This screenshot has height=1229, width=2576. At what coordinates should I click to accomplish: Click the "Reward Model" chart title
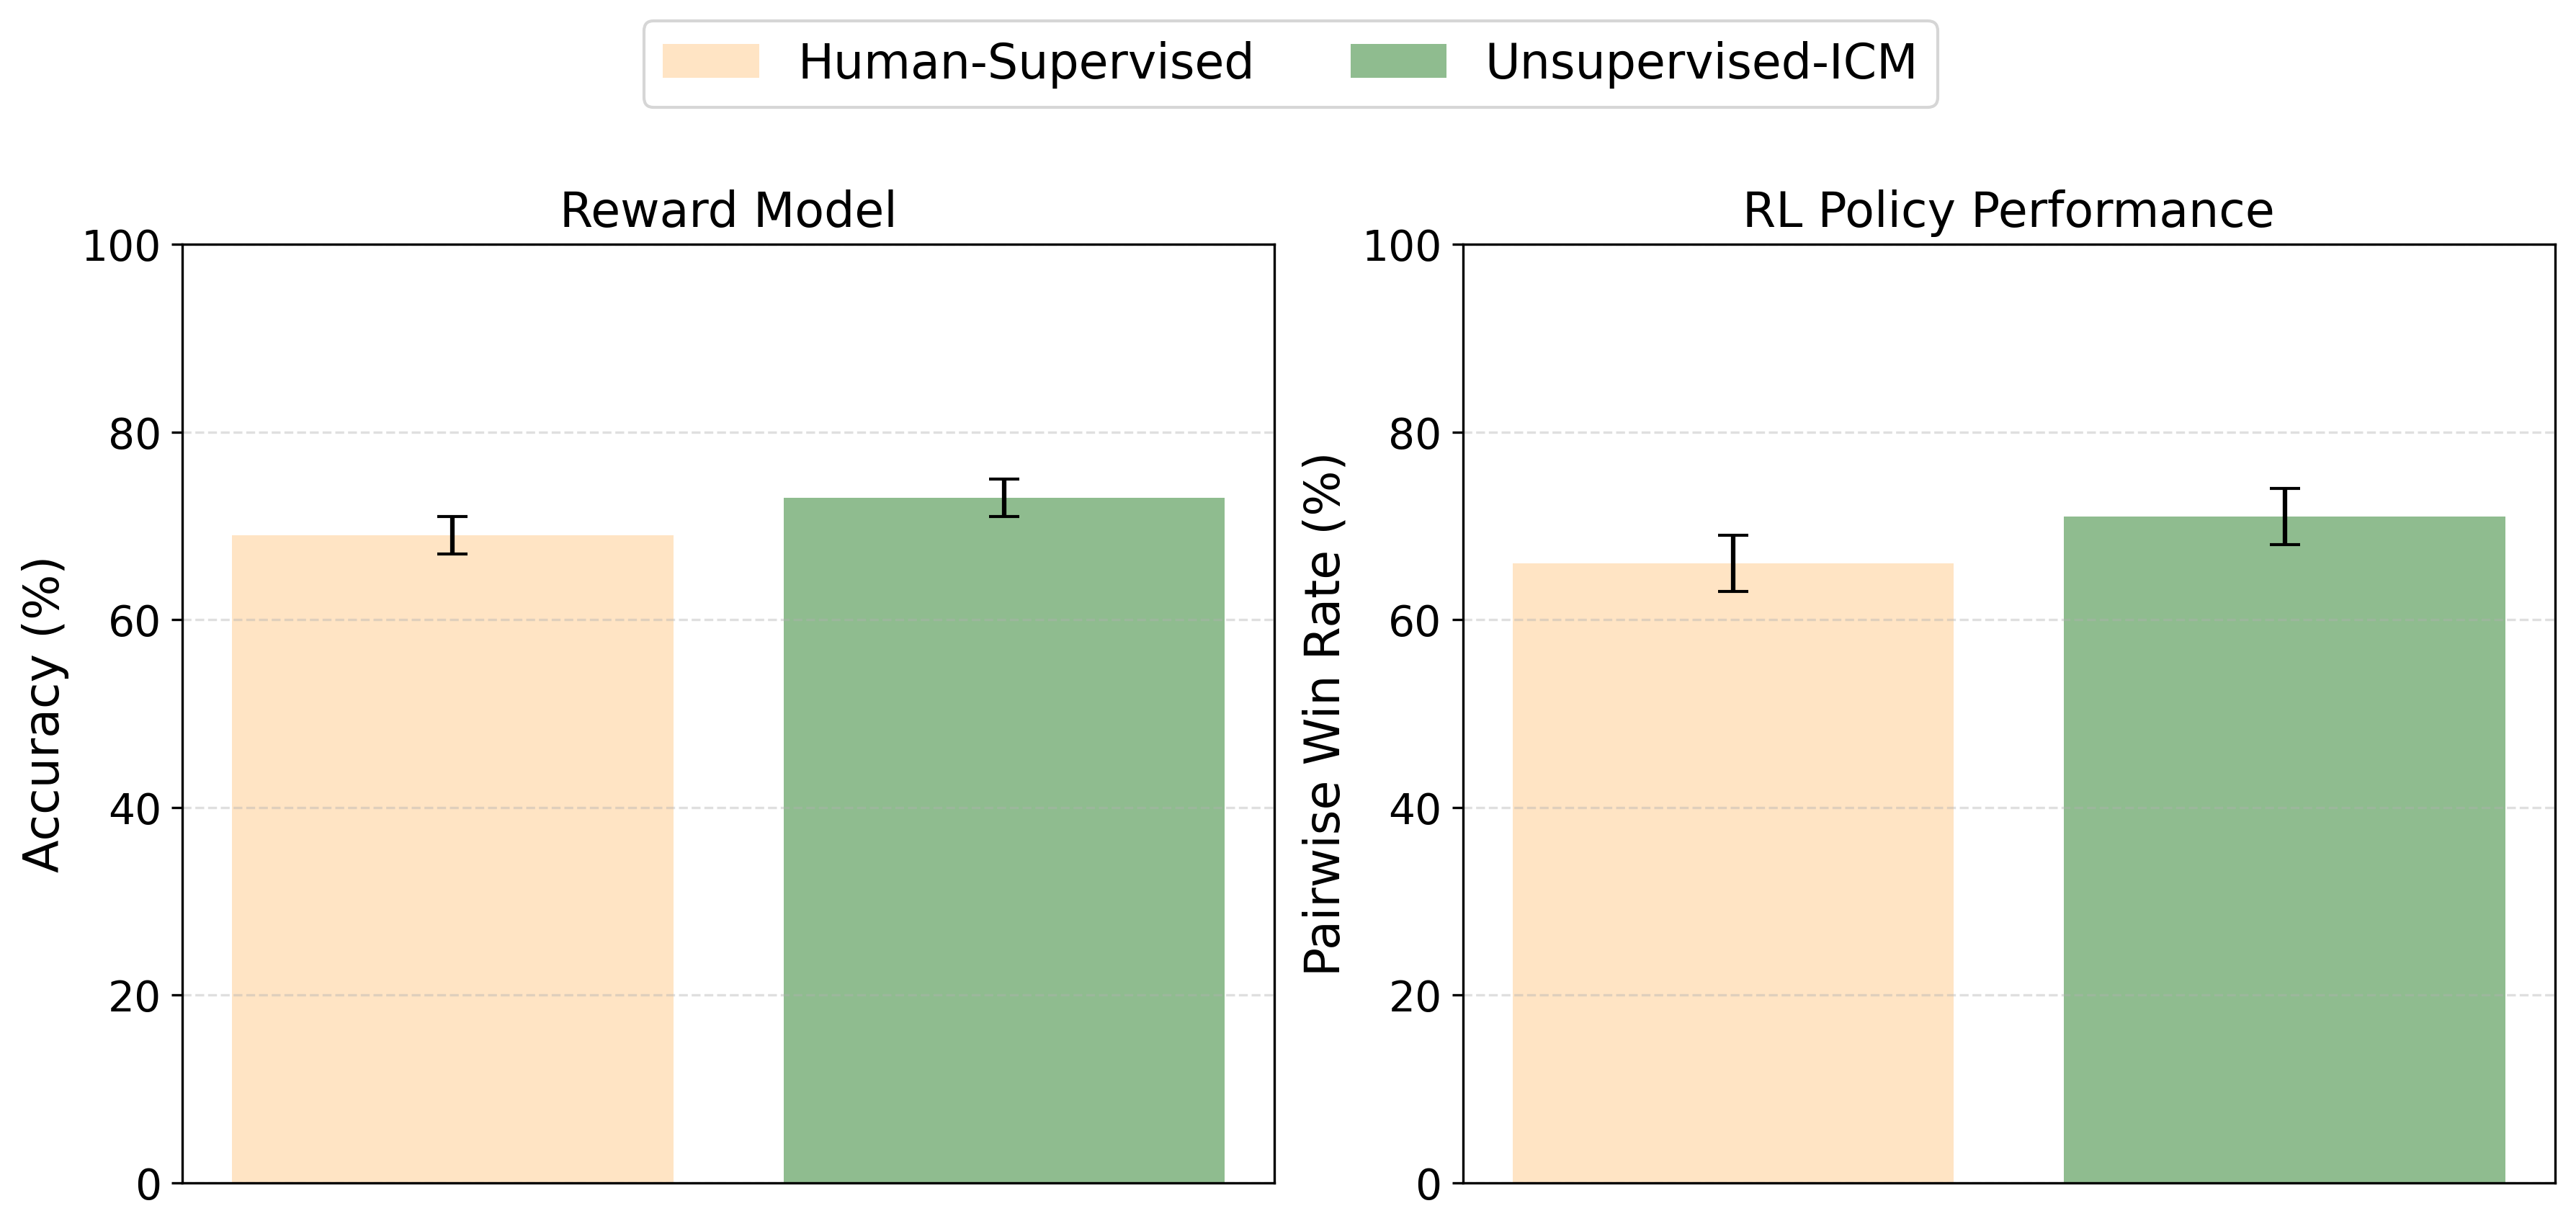coord(728,211)
